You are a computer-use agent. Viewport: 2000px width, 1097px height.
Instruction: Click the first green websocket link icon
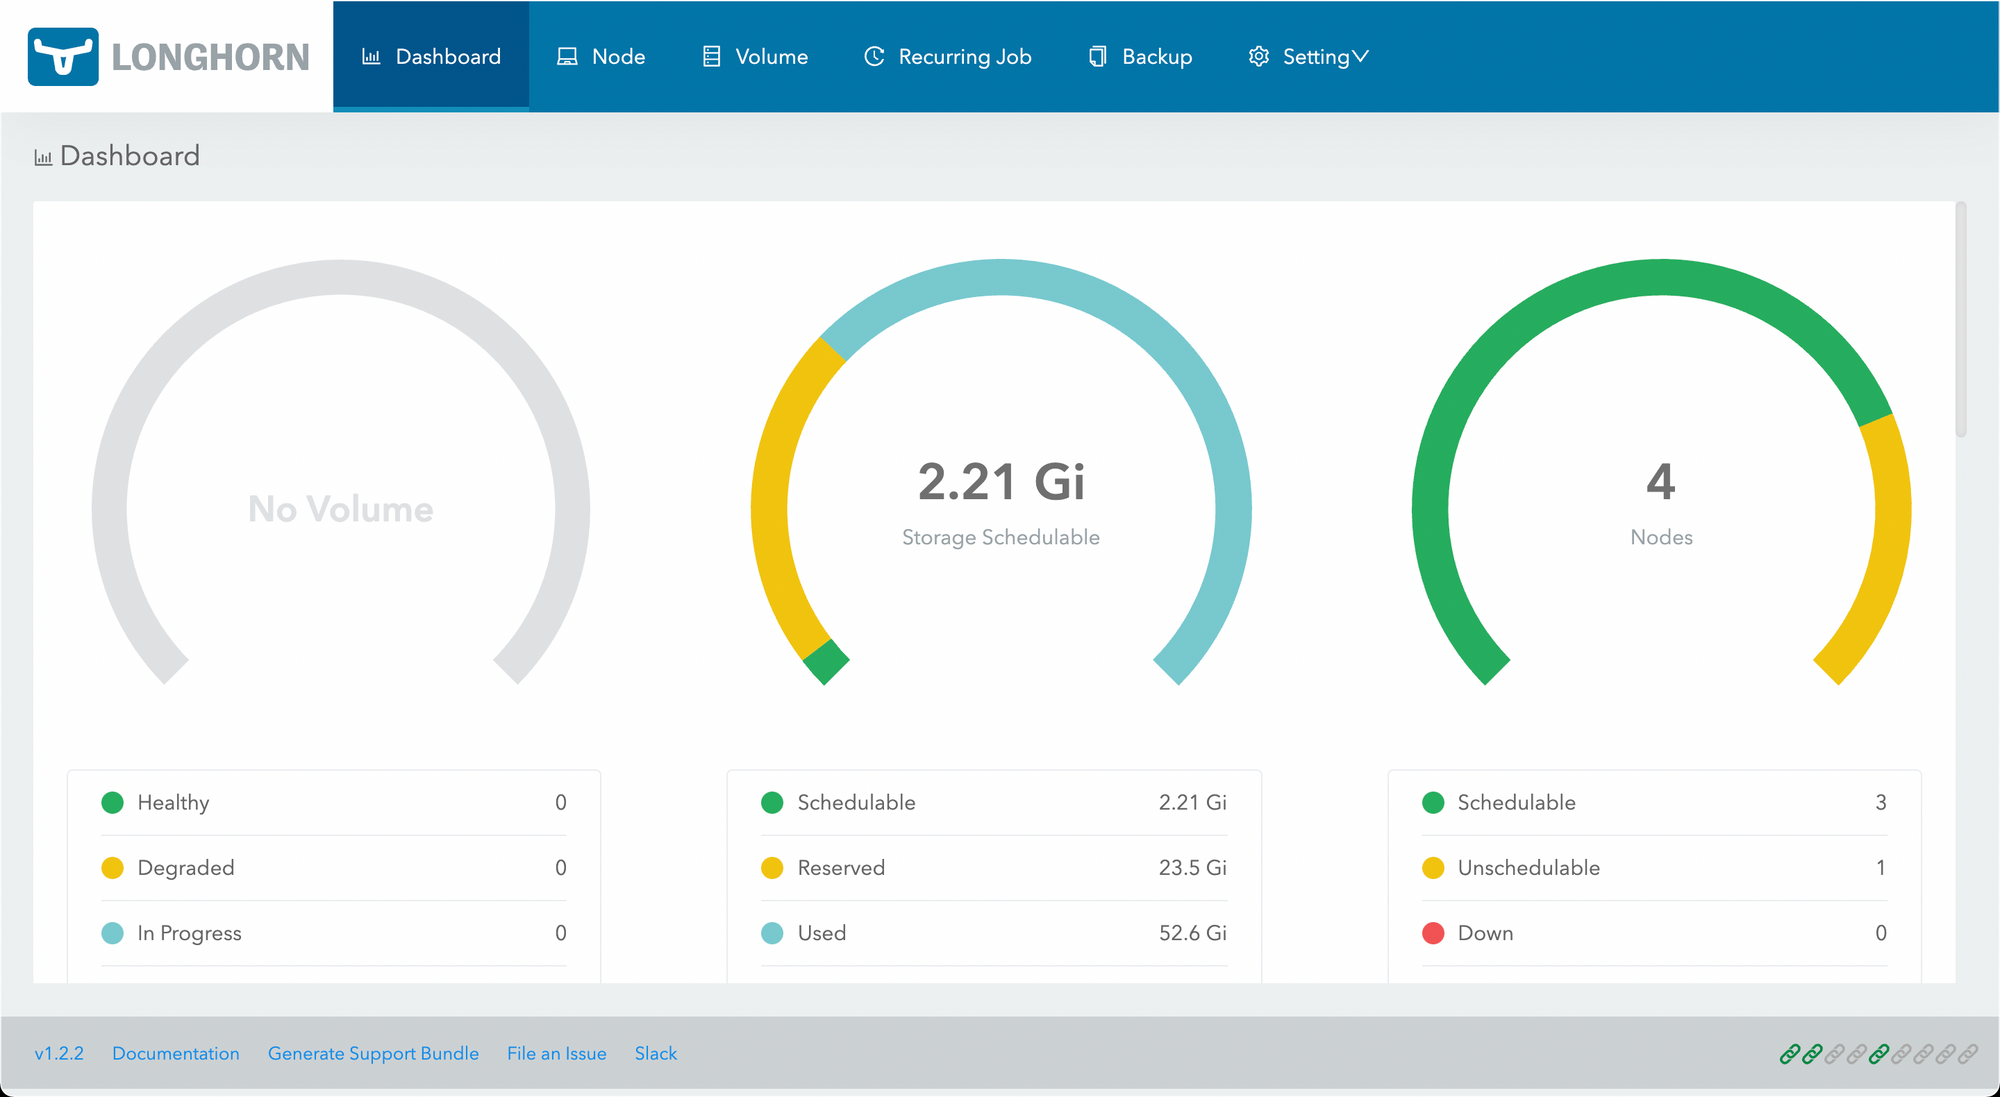click(x=1790, y=1054)
